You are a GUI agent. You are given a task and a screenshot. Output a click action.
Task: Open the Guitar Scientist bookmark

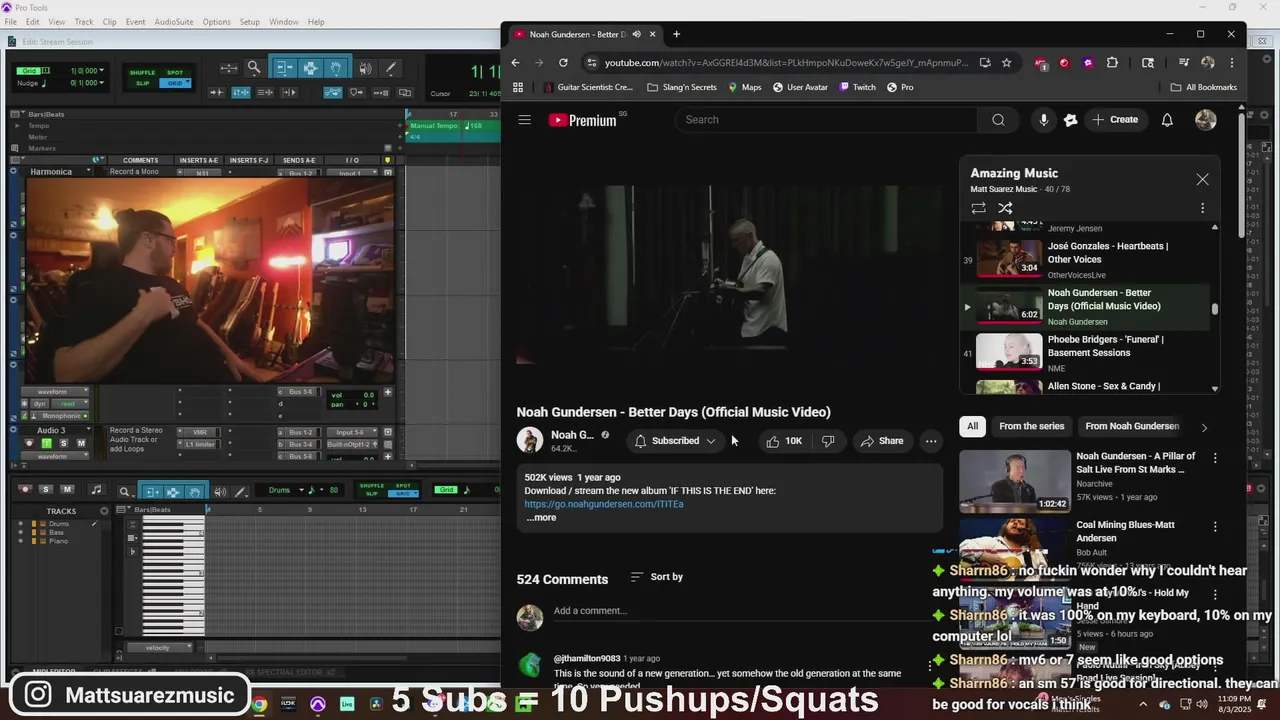point(588,87)
